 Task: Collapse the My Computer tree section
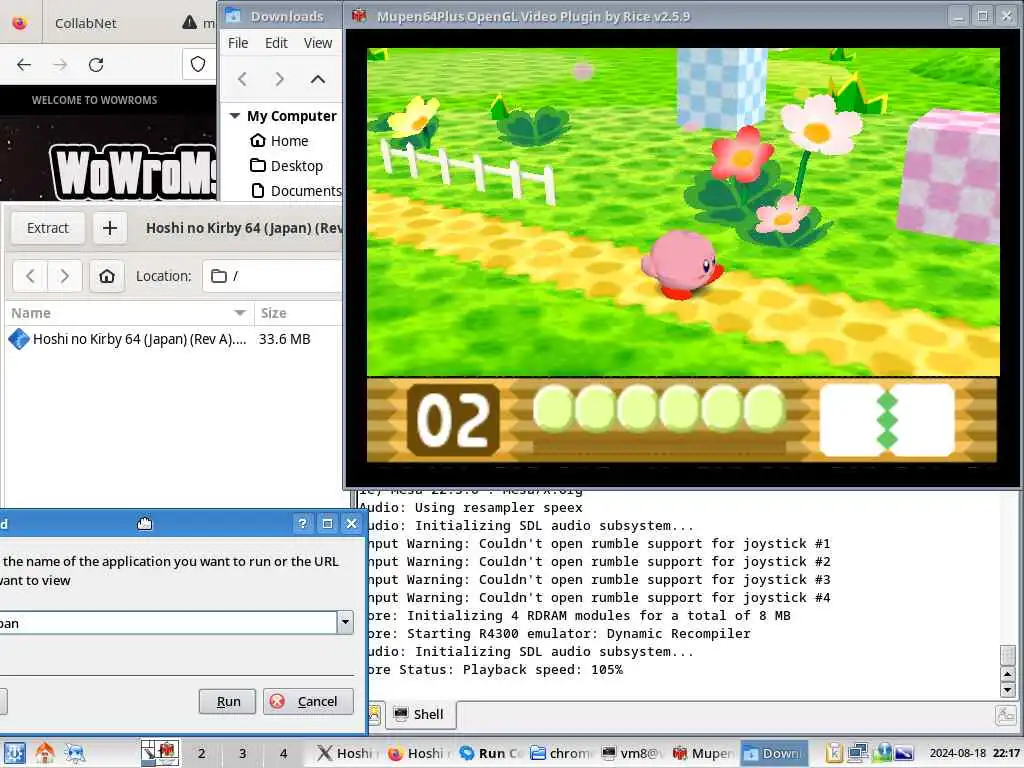click(234, 116)
